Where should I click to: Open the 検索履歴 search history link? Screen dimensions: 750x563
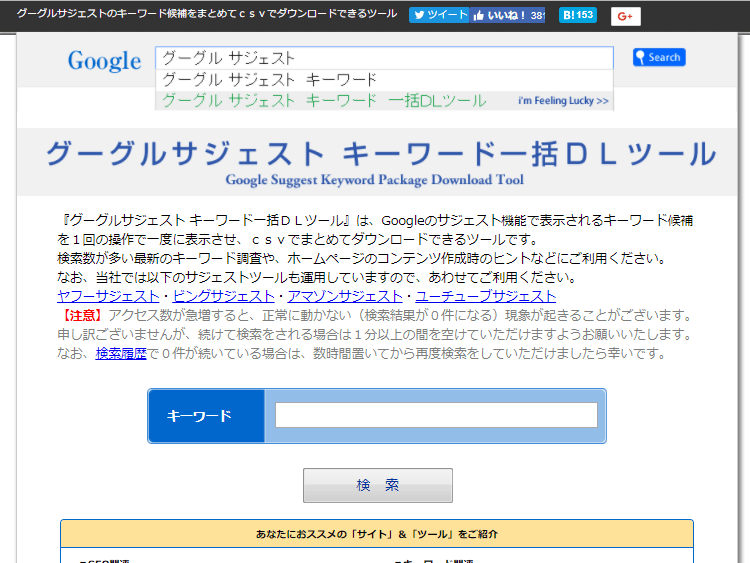(x=121, y=353)
